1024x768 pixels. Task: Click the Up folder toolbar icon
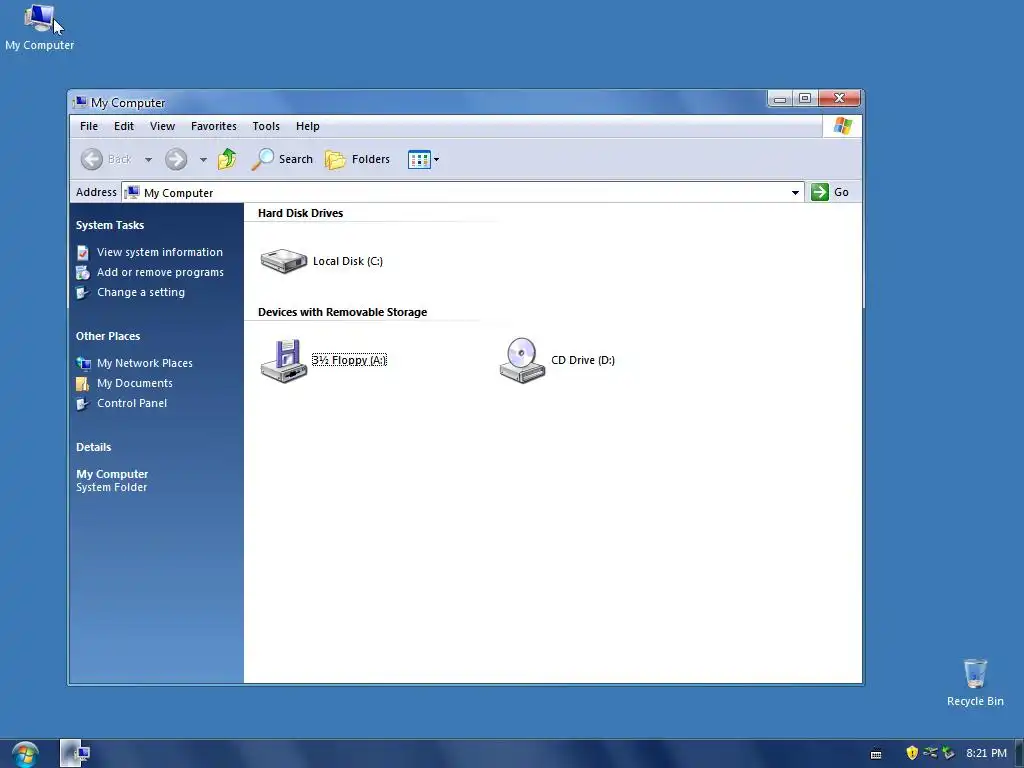(x=227, y=159)
